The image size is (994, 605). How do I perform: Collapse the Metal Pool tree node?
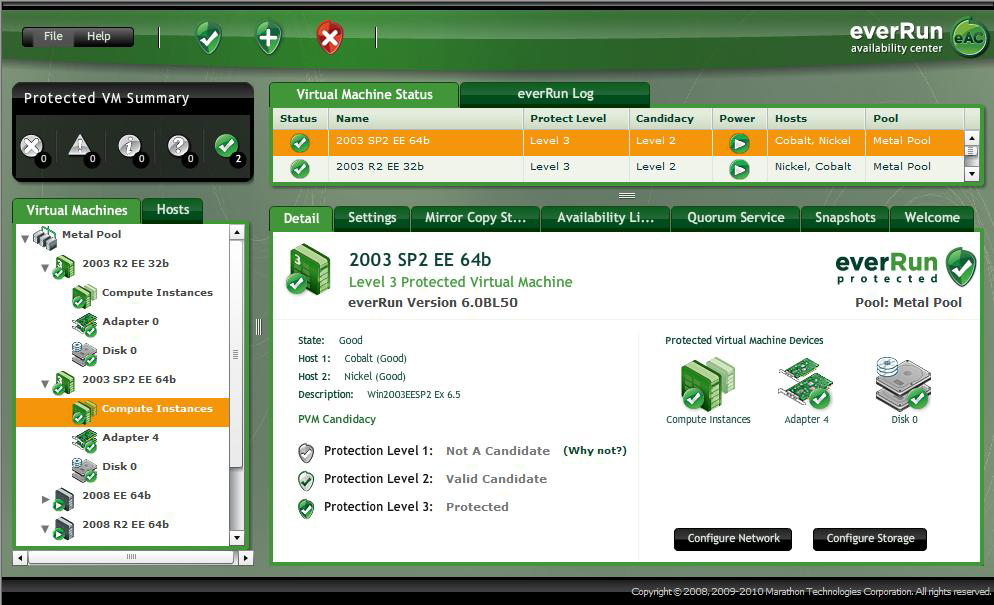[25, 238]
